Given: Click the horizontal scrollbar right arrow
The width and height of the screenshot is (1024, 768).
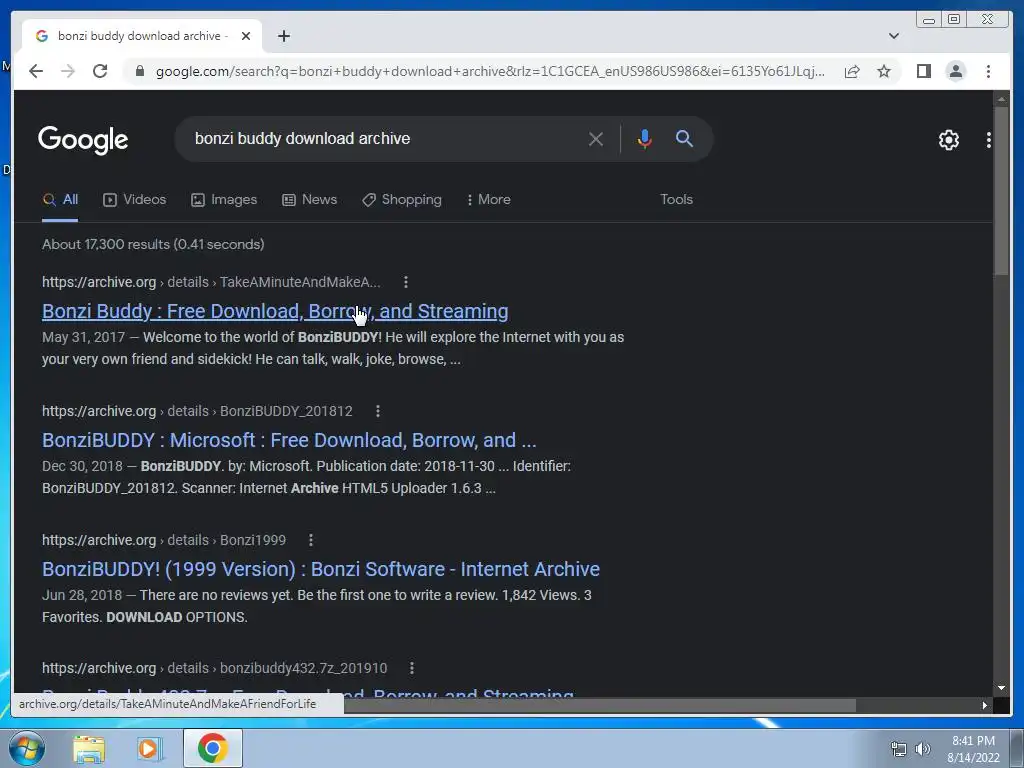Looking at the screenshot, I should coord(985,705).
